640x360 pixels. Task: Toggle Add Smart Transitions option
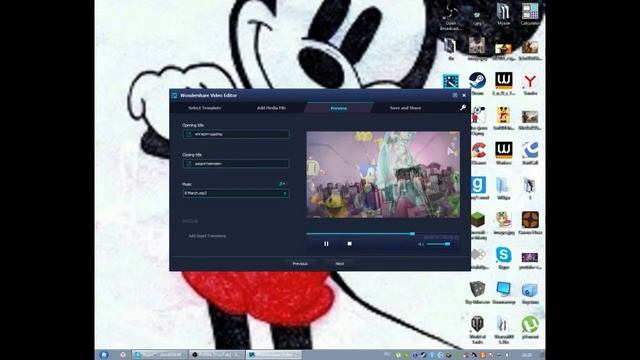point(207,236)
